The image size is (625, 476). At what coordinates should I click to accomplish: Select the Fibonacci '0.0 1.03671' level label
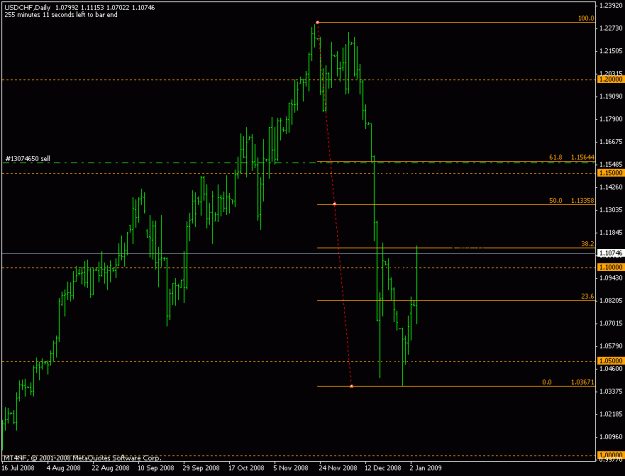click(568, 382)
